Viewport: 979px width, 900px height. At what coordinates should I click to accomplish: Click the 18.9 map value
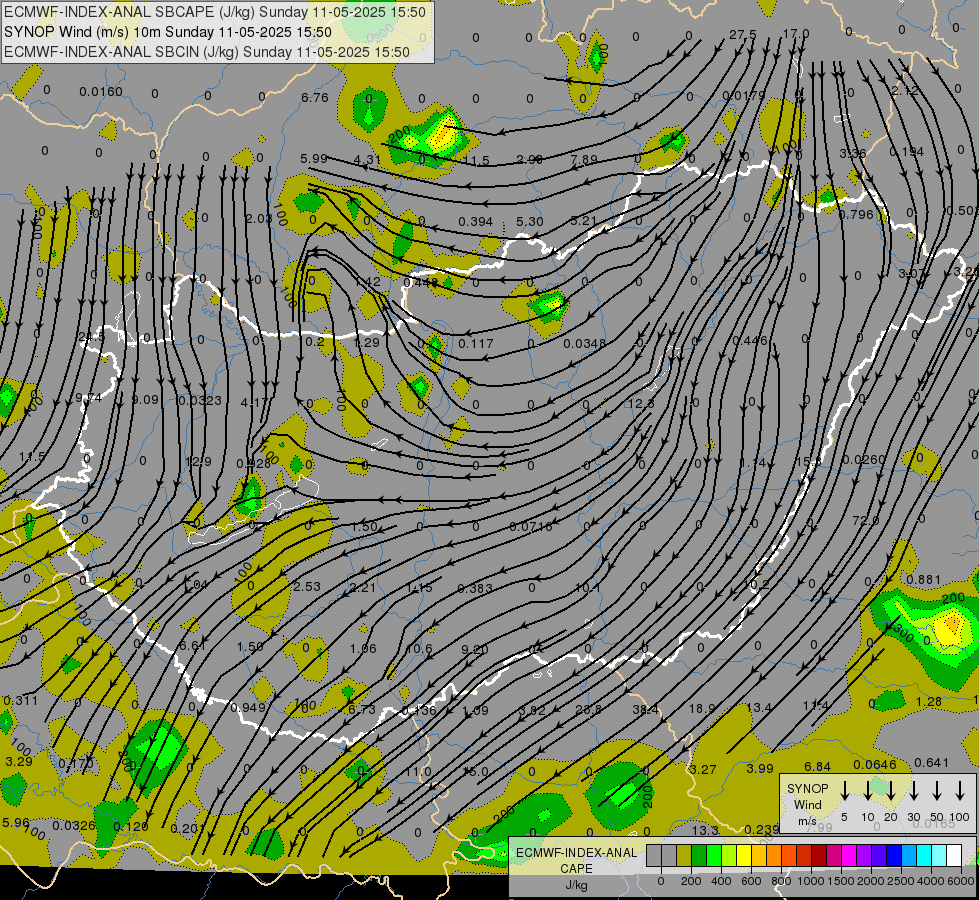point(702,708)
